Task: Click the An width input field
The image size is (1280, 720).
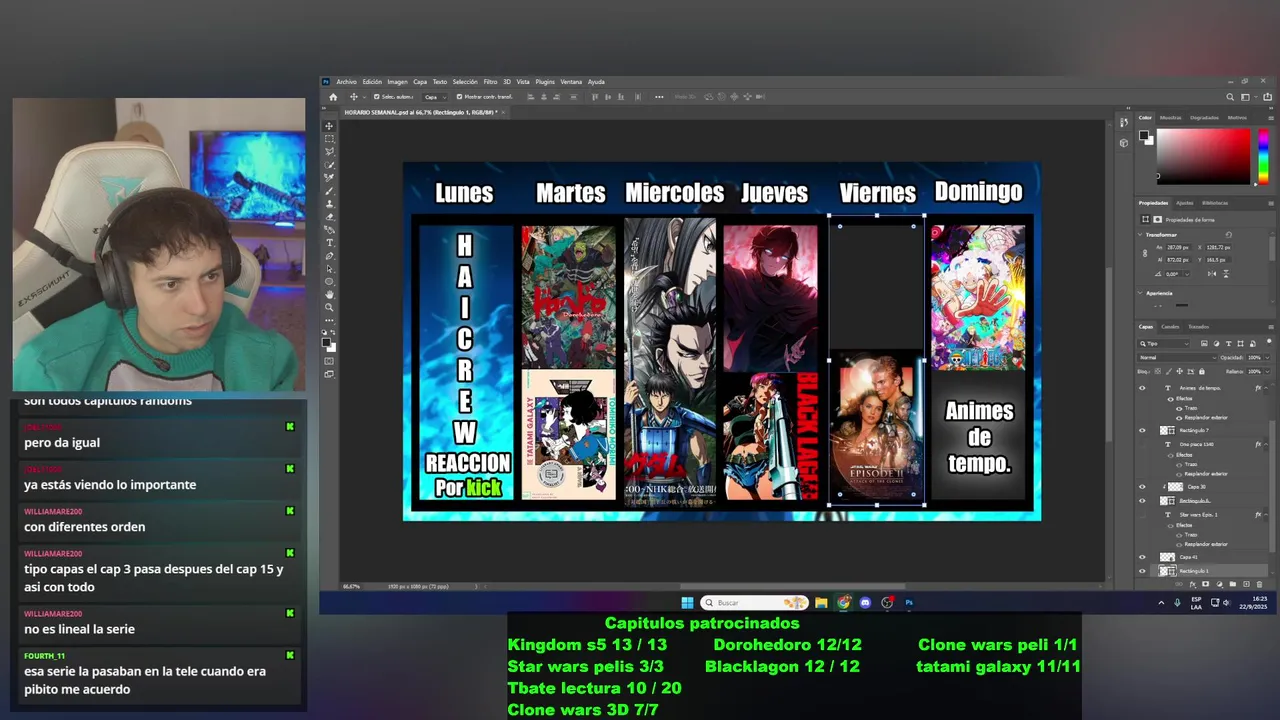Action: click(x=1178, y=247)
